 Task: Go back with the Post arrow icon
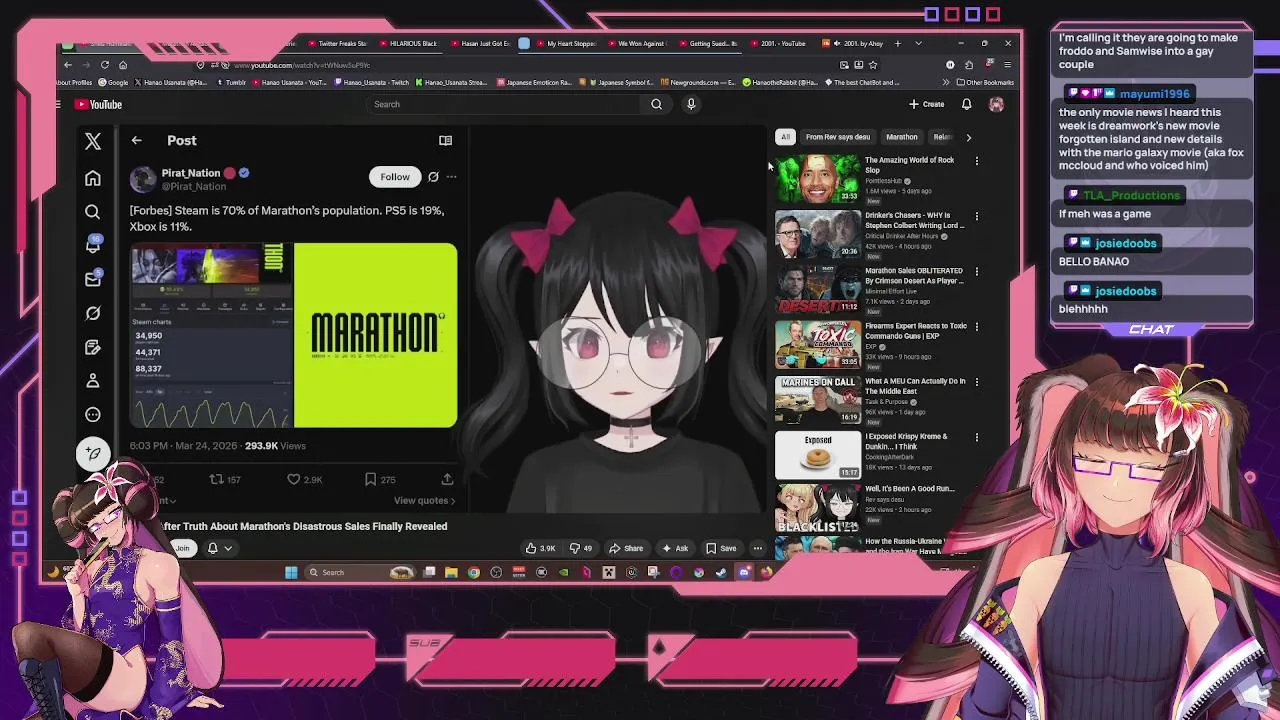click(x=137, y=141)
